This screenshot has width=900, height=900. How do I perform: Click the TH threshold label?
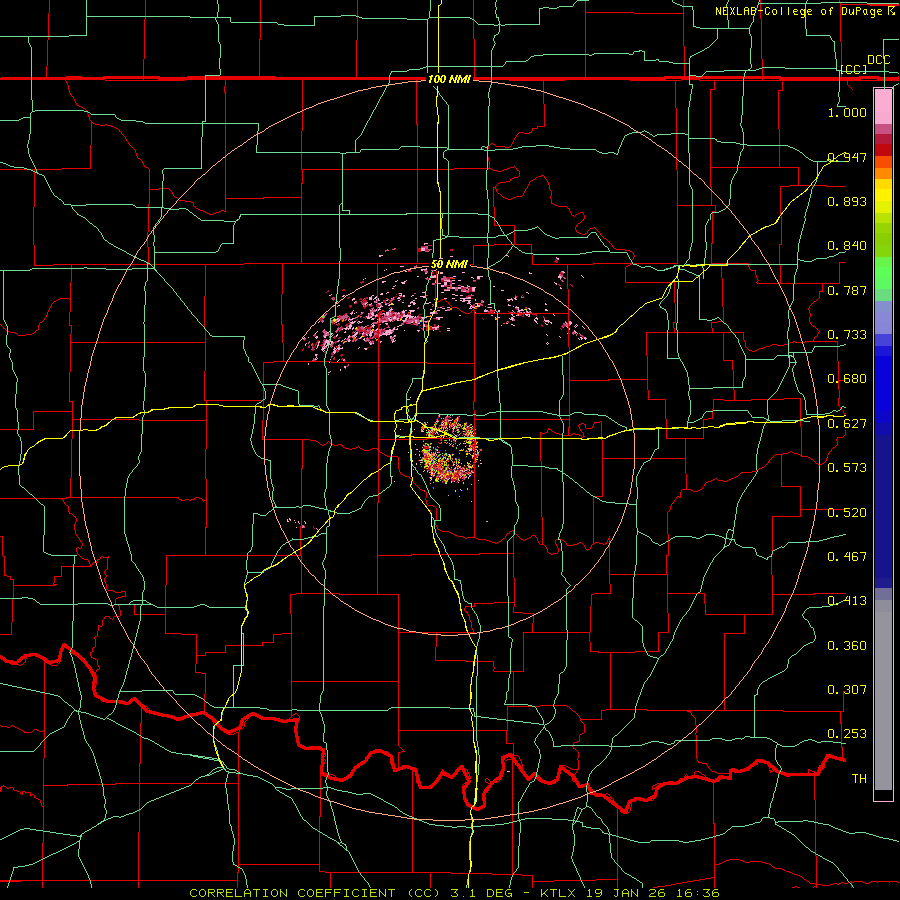click(859, 779)
